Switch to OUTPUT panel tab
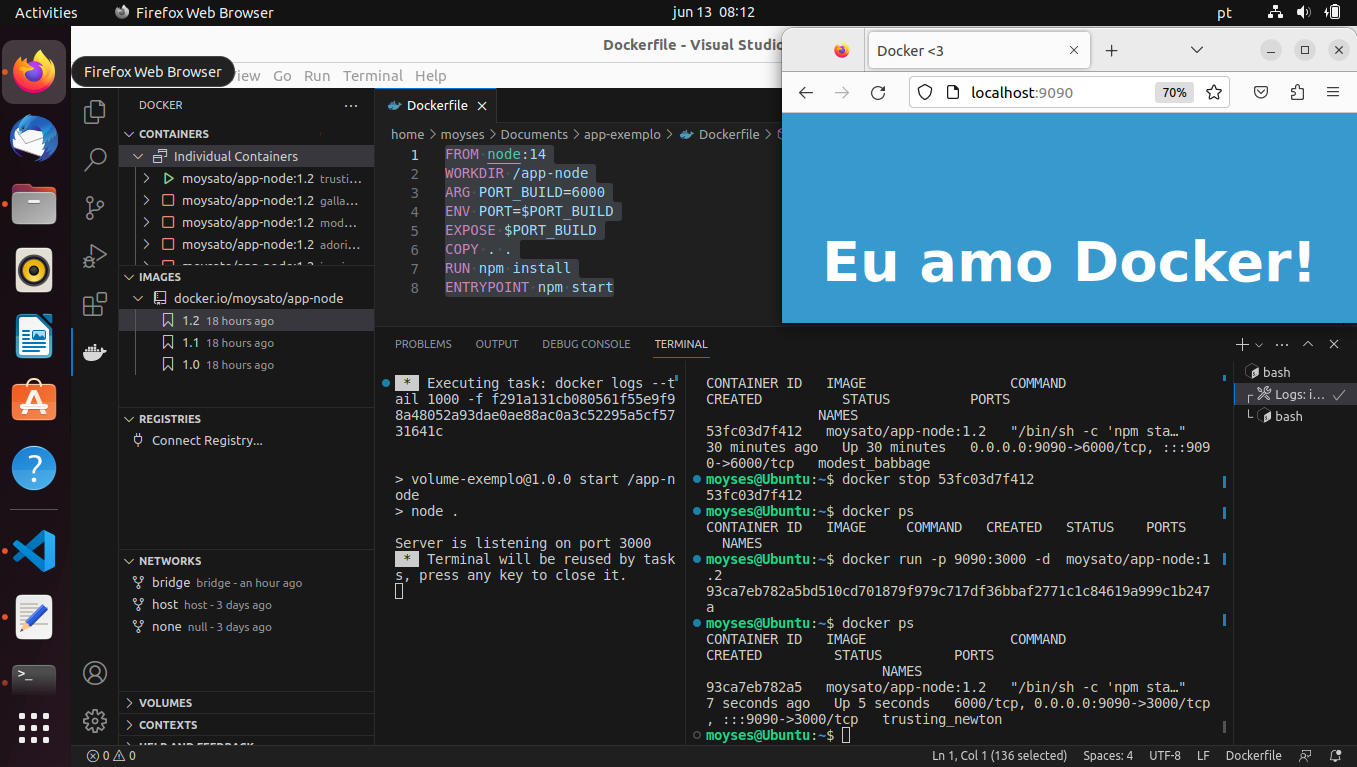 pyautogui.click(x=497, y=344)
